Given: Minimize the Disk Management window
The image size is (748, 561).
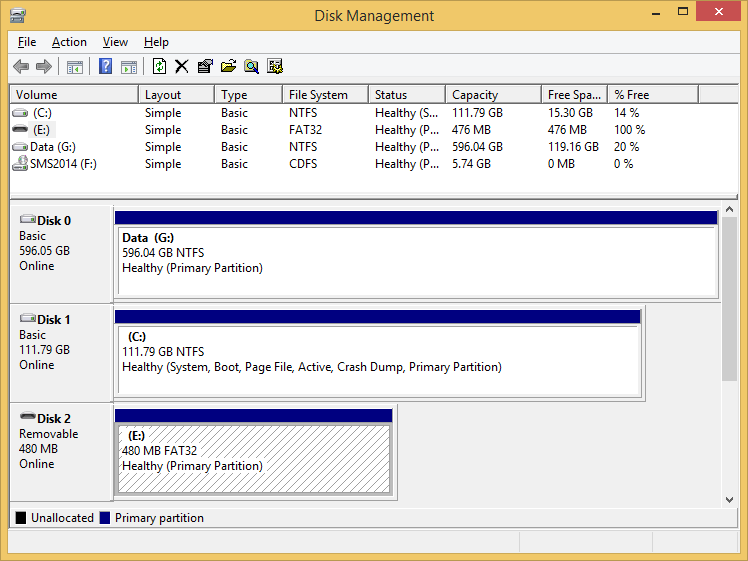Looking at the screenshot, I should coord(656,13).
